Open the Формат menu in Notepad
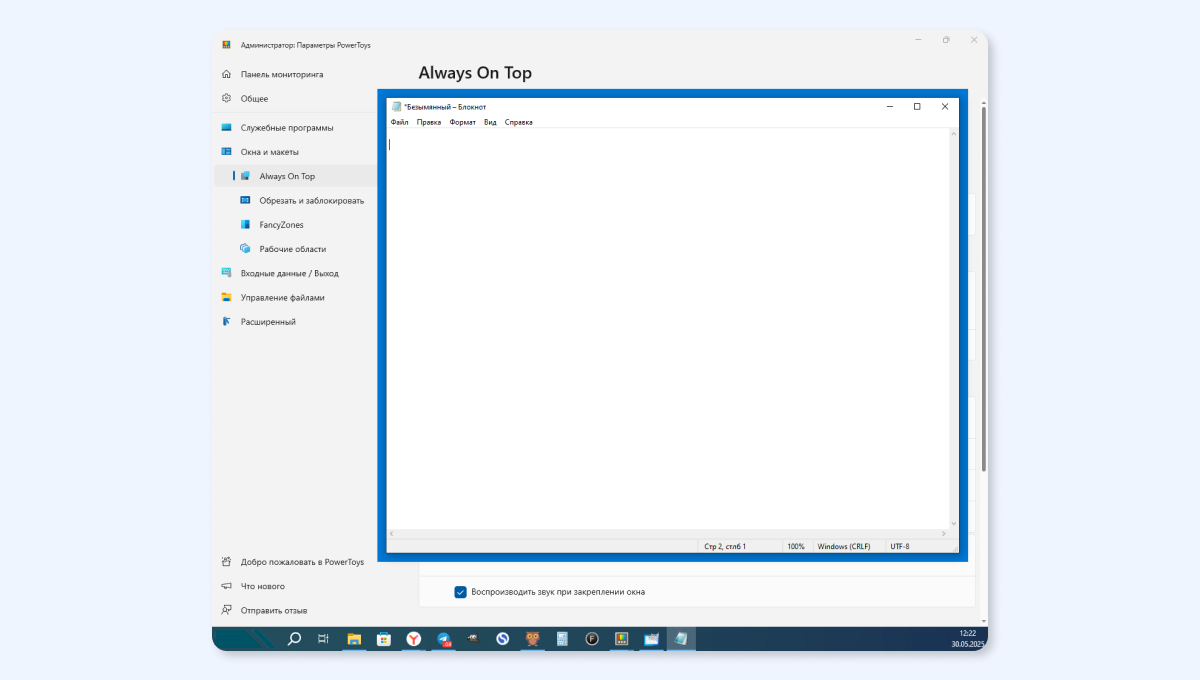Image resolution: width=1200 pixels, height=680 pixels. pyautogui.click(x=463, y=122)
